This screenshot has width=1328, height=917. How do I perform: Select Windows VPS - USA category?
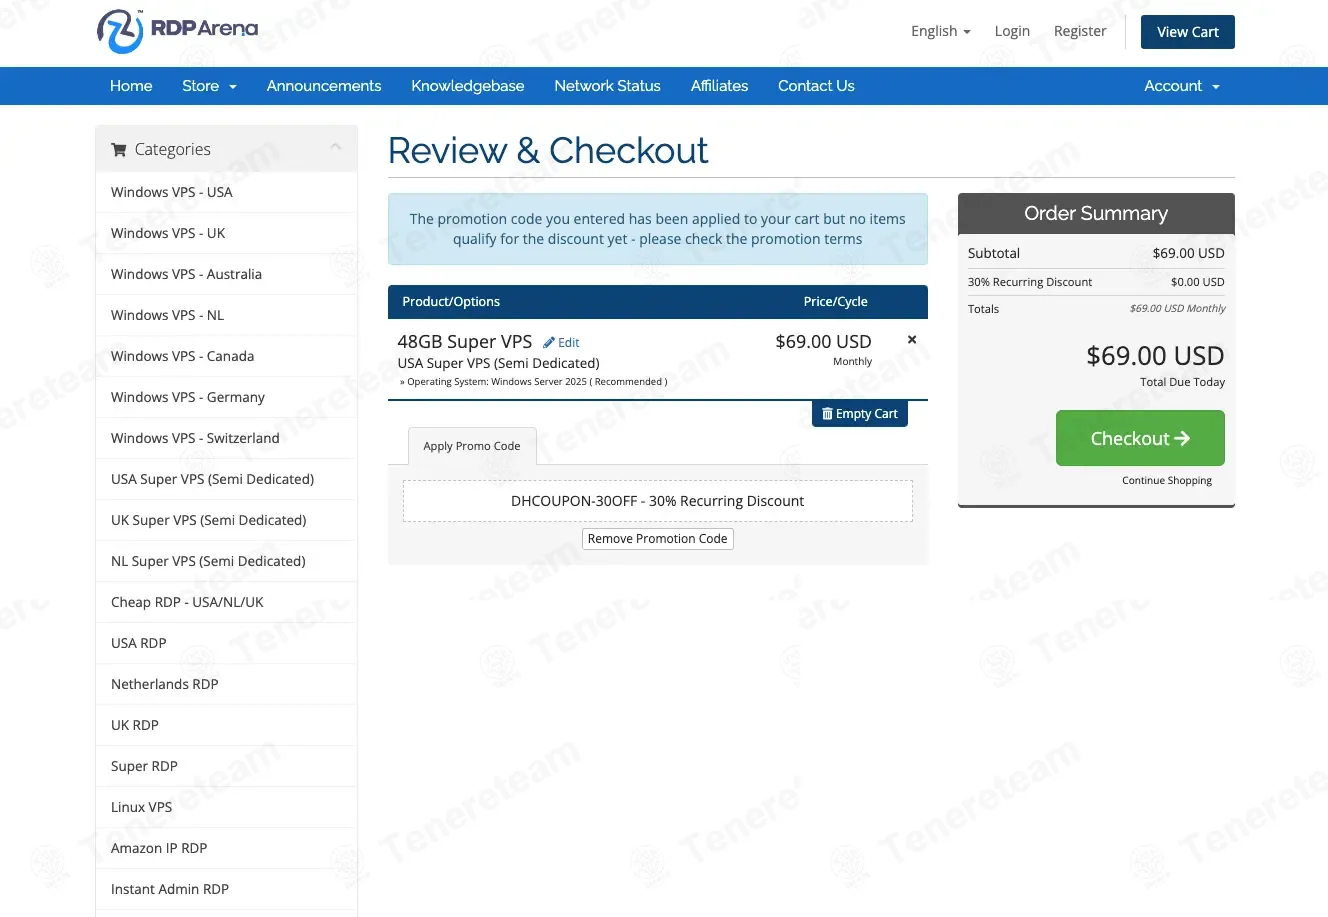pyautogui.click(x=226, y=192)
